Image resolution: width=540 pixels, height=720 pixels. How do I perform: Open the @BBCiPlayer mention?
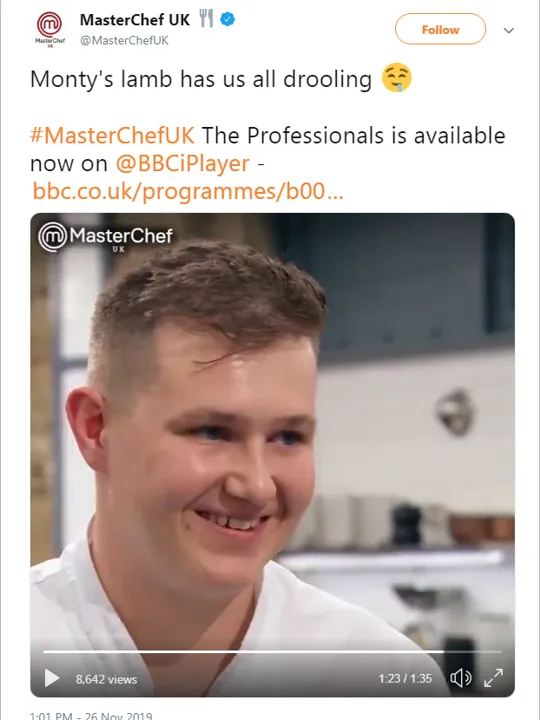pos(182,163)
